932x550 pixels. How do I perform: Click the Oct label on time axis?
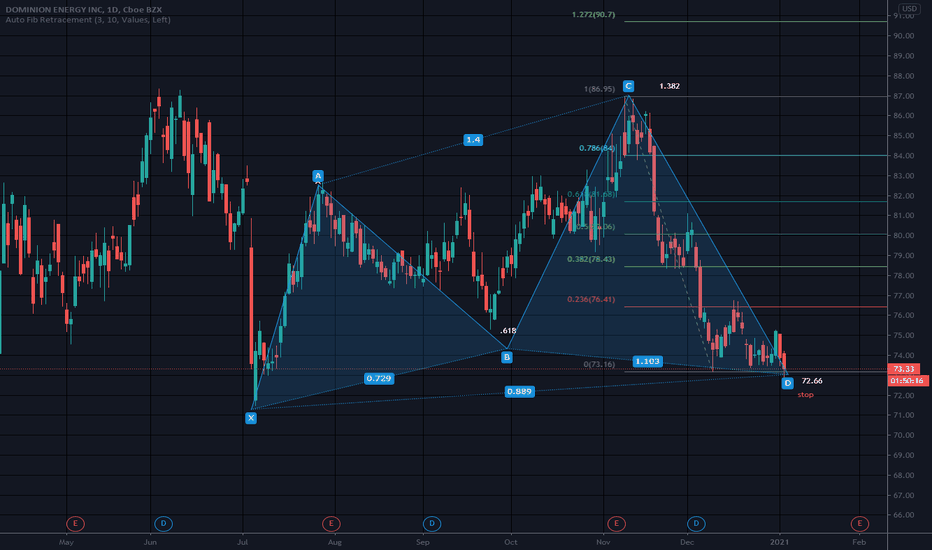[x=511, y=542]
